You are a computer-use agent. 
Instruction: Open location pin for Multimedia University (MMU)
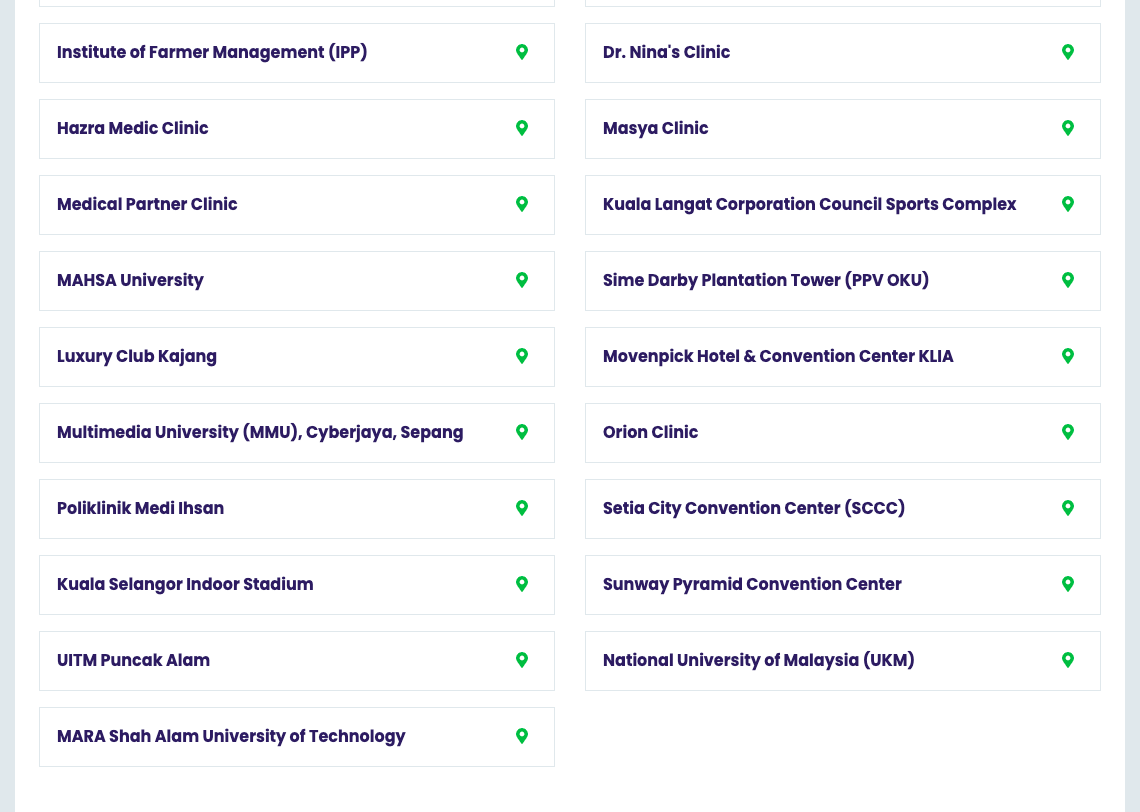pyautogui.click(x=521, y=432)
